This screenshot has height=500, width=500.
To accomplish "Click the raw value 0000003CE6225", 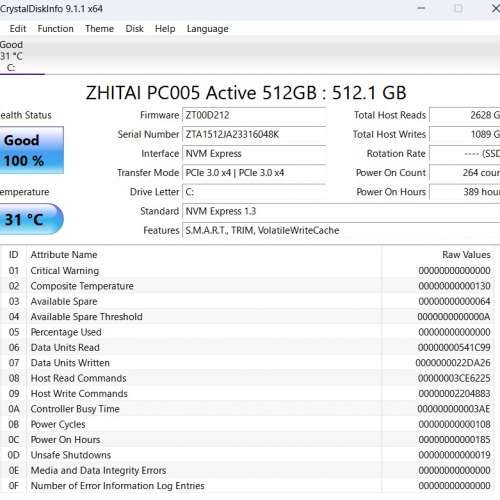I will 454,378.
